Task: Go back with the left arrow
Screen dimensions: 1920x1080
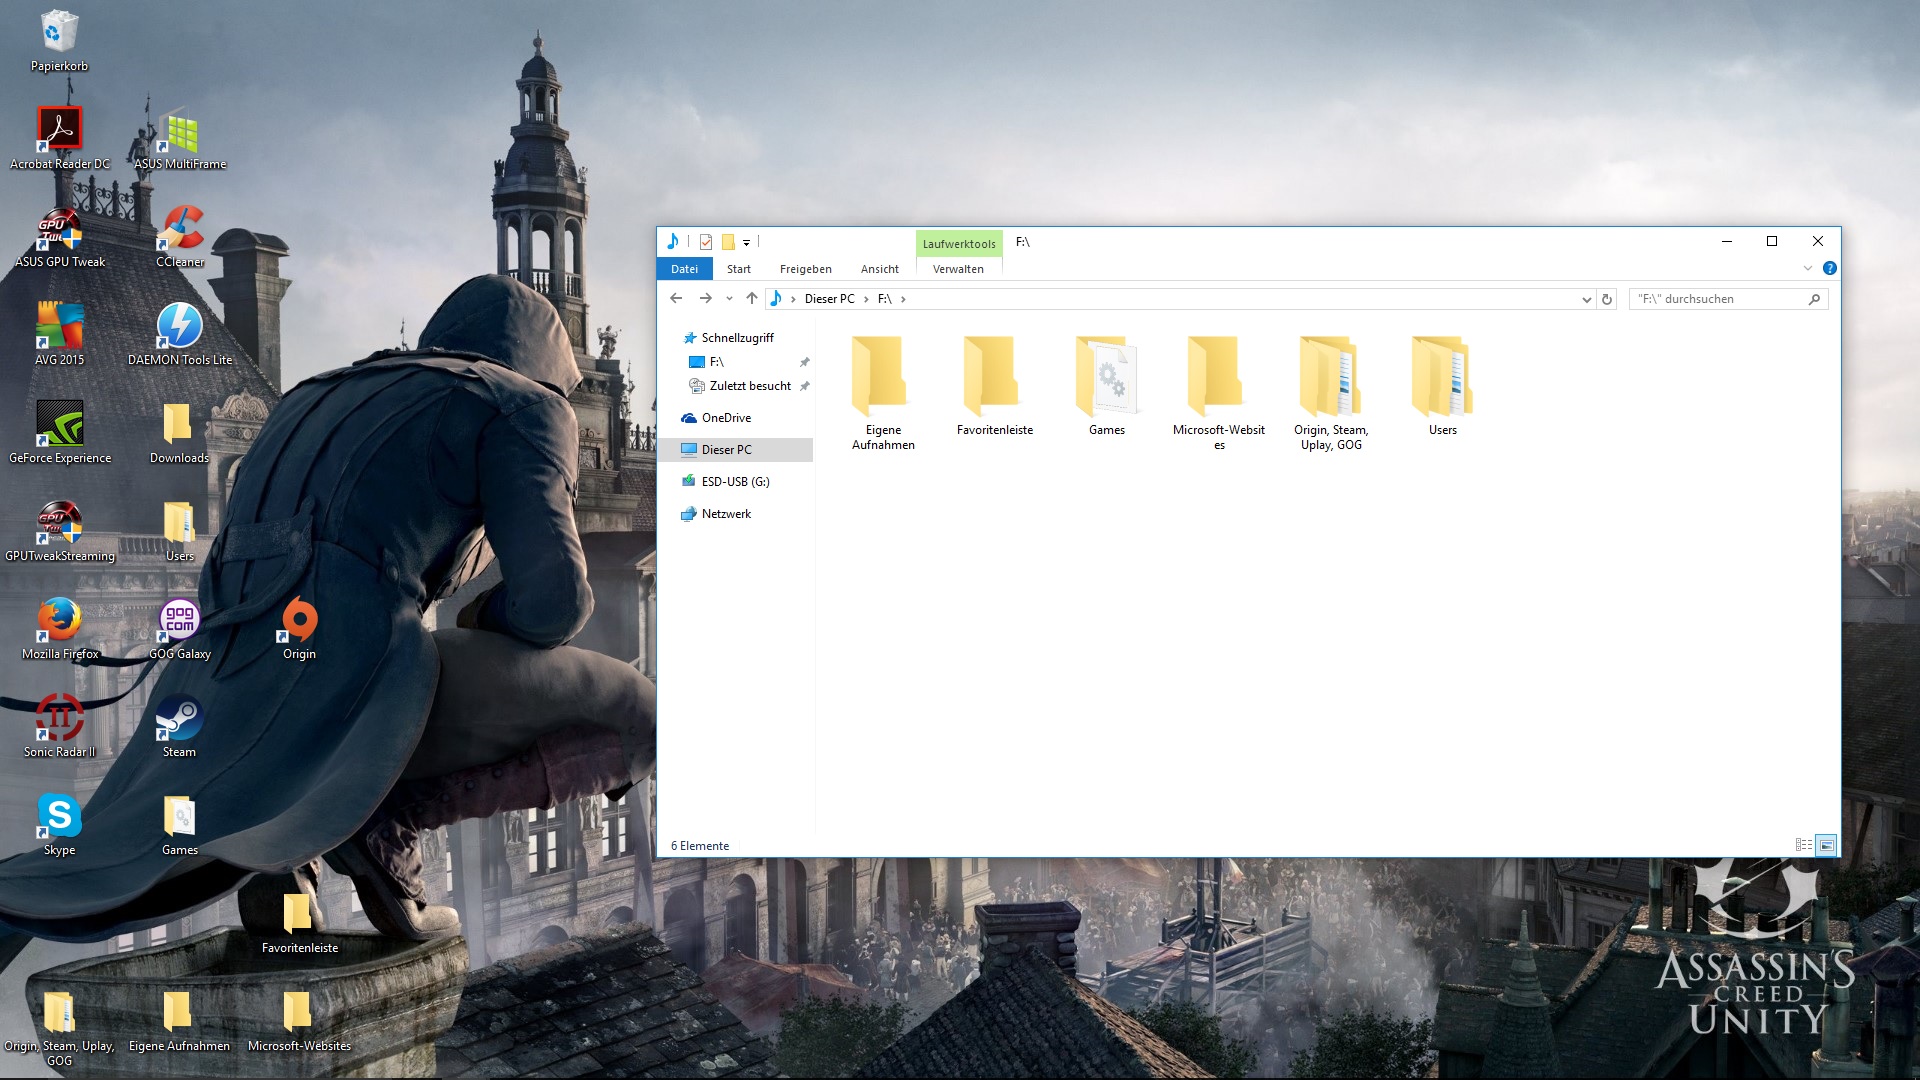Action: 676,299
